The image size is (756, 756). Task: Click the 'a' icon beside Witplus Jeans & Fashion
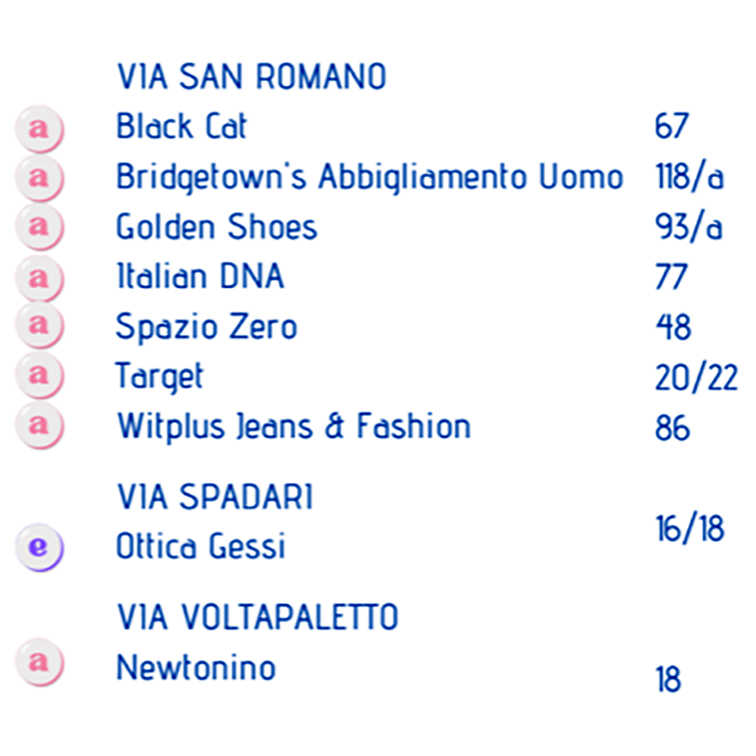coord(40,426)
